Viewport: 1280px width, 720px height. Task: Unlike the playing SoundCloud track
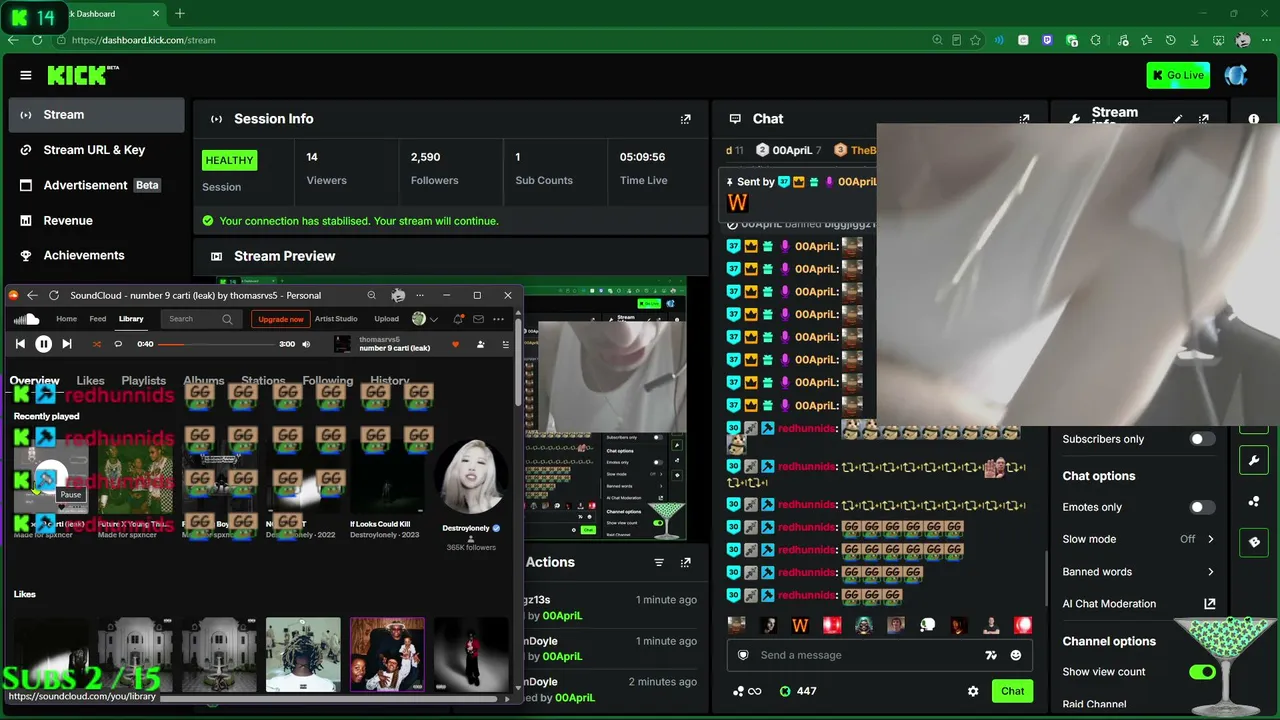click(x=455, y=344)
